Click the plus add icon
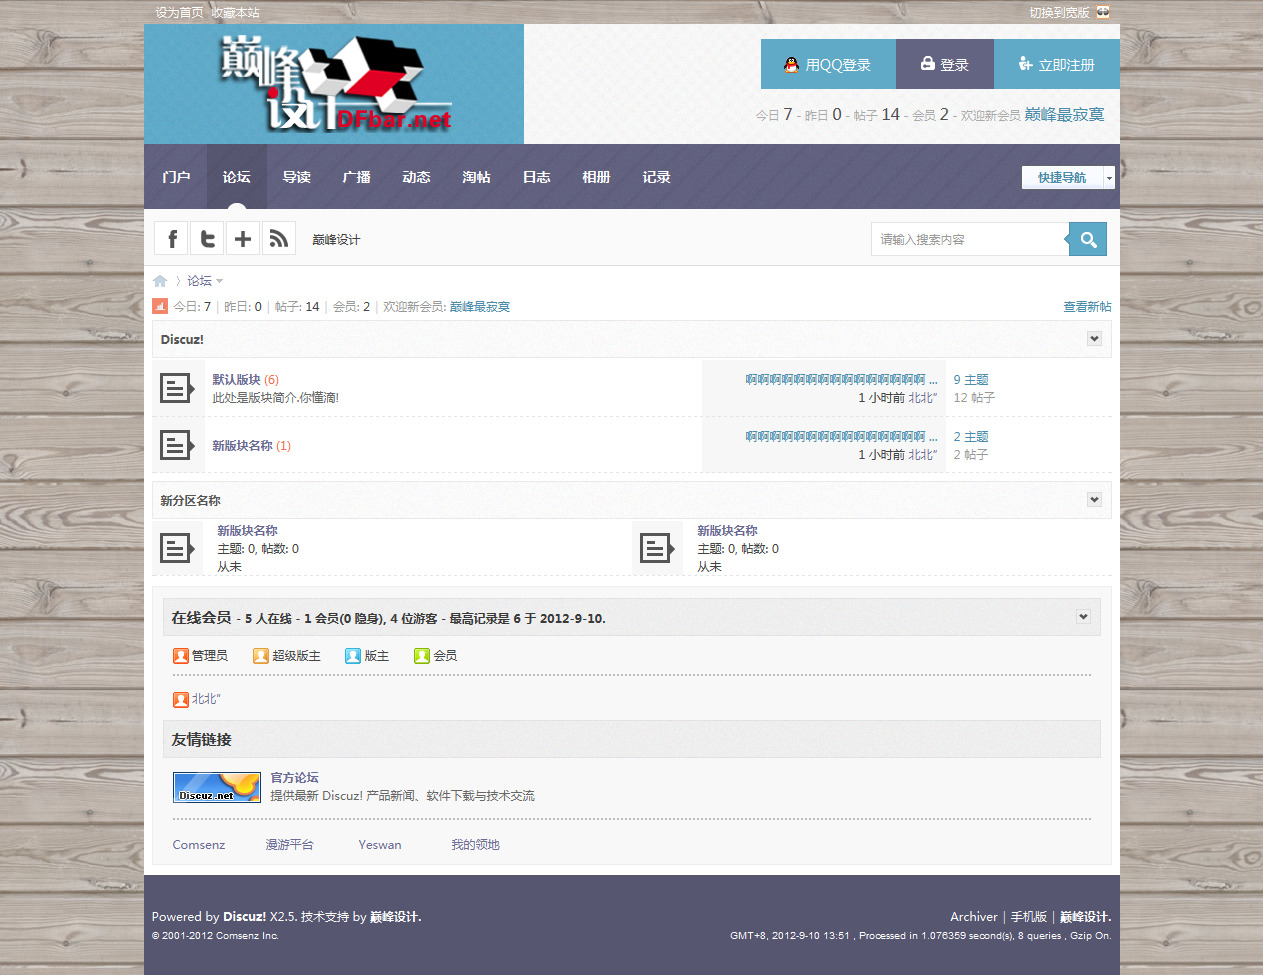Screen dimensions: 1263x975 [243, 238]
